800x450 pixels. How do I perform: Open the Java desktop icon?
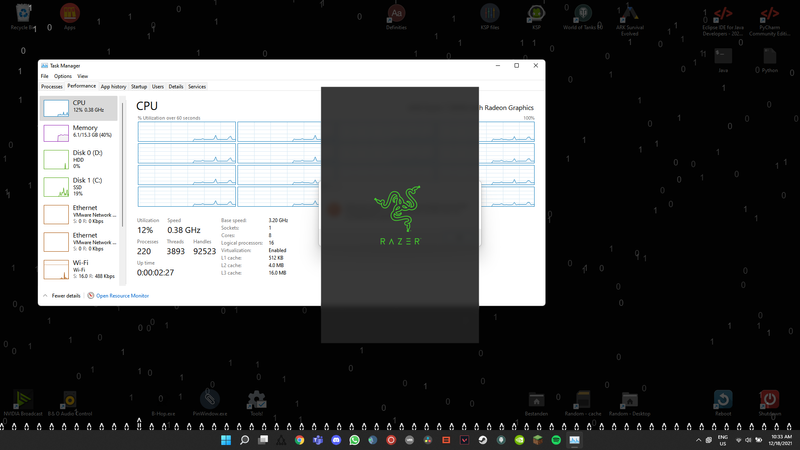tap(723, 60)
